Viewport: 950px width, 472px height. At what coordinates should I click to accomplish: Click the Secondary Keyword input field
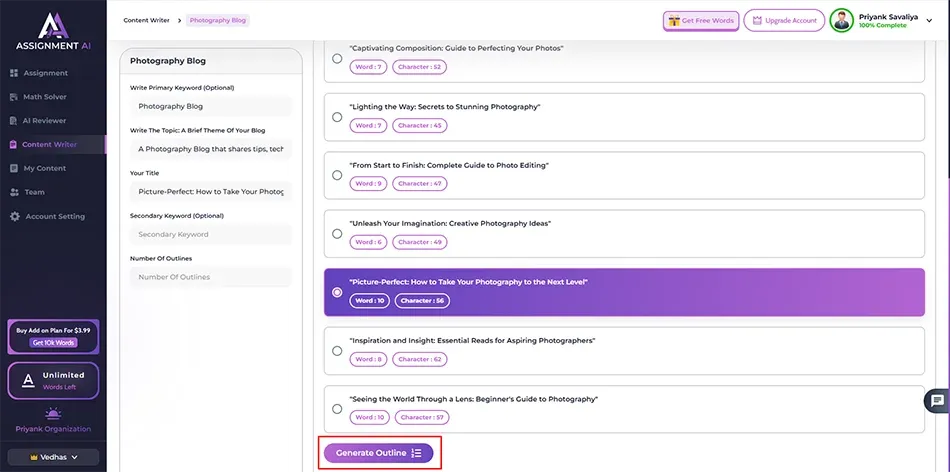click(x=210, y=235)
